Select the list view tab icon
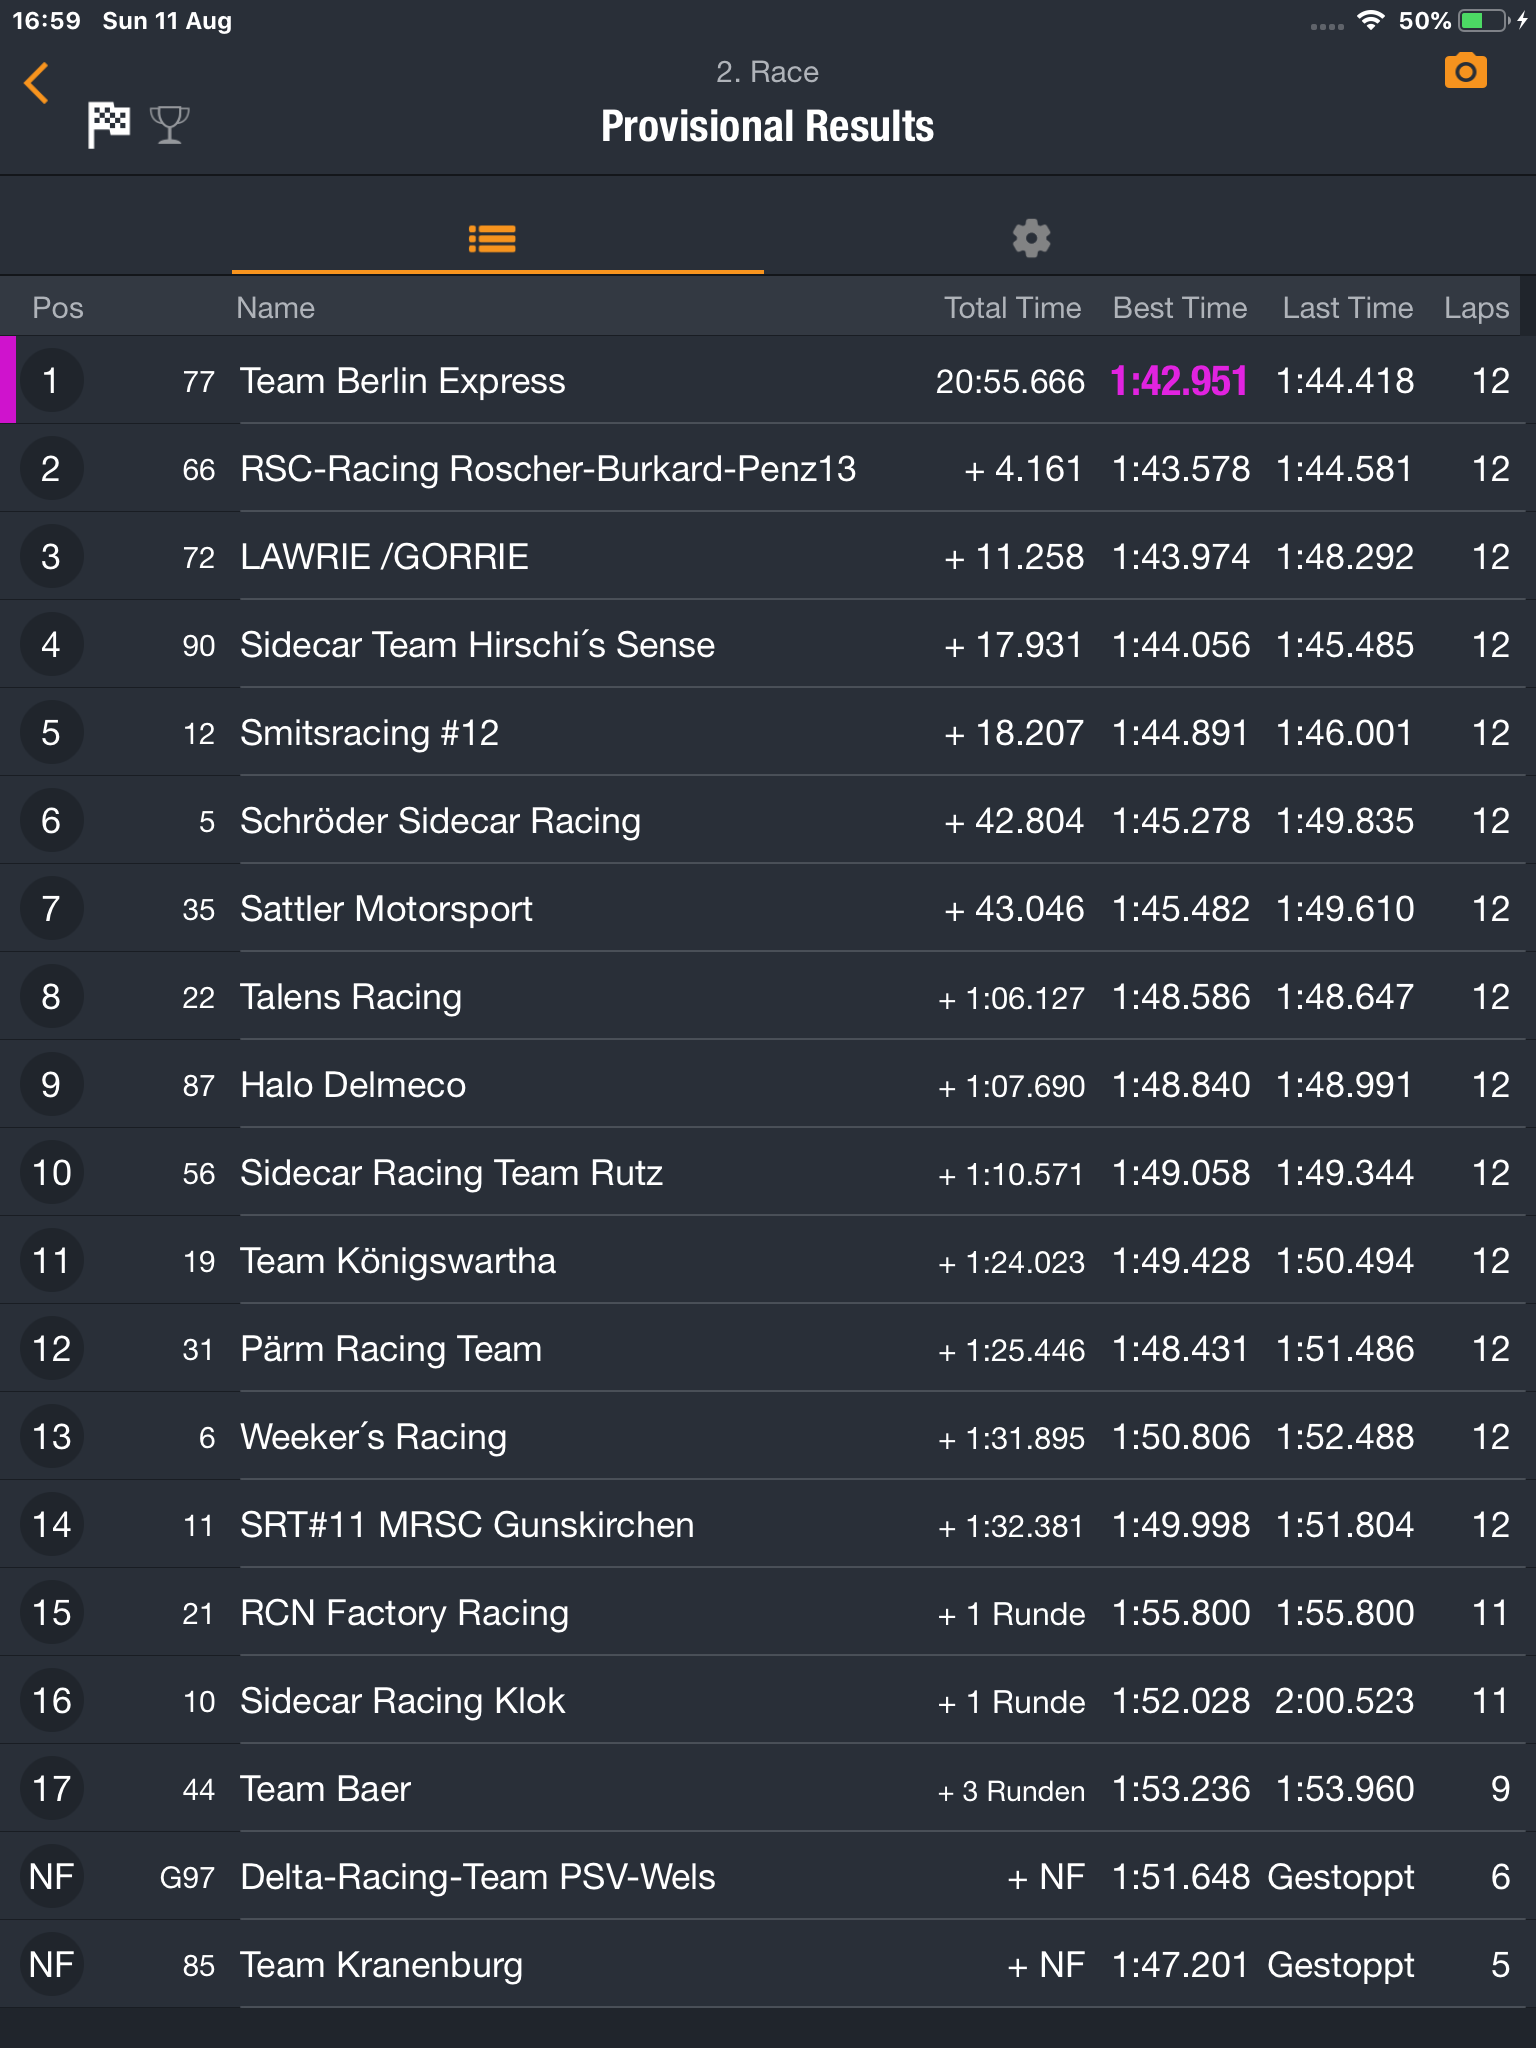 pos(492,239)
